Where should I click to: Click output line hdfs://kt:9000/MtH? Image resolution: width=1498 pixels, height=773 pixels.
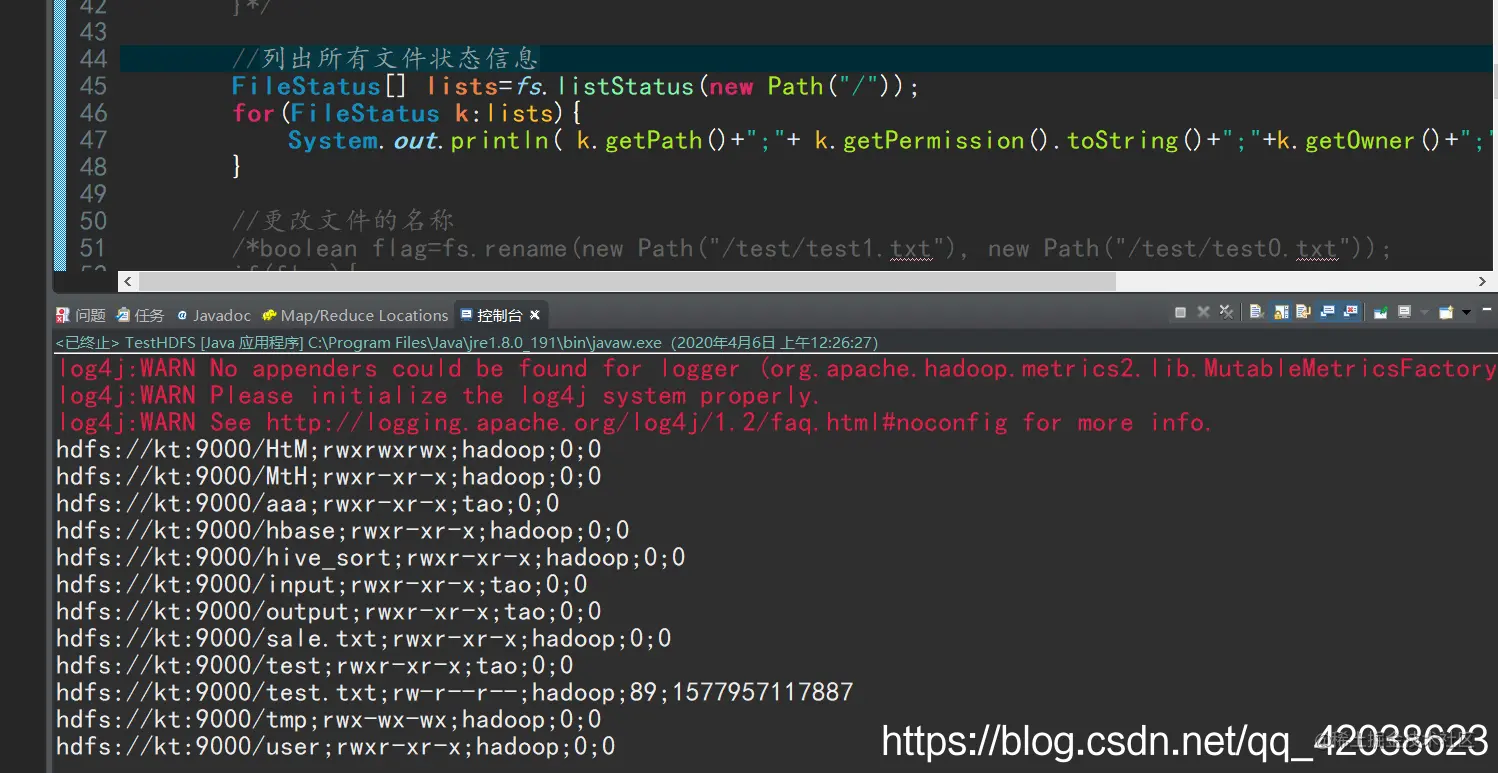(329, 476)
